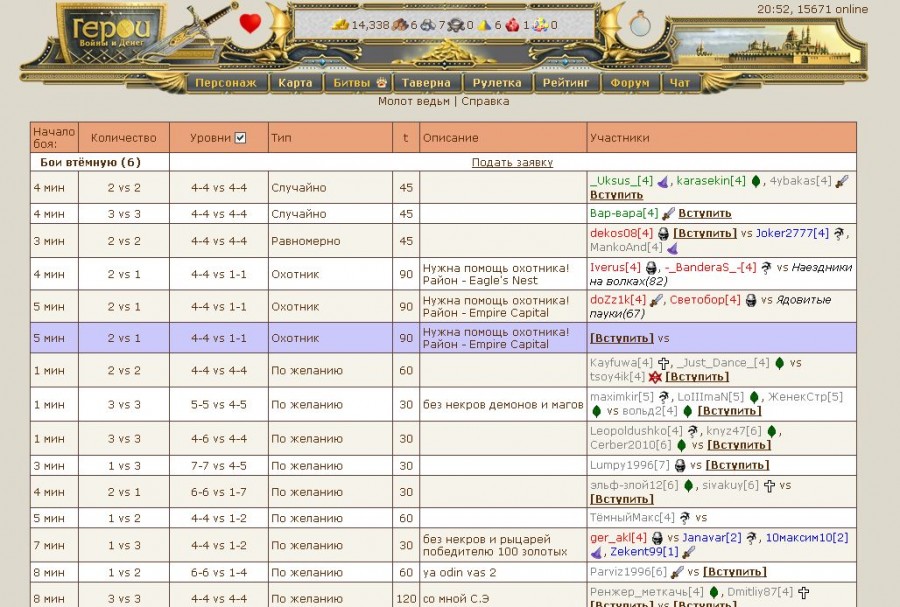Click the sword icon next to Вар-вара
The image size is (900, 607).
click(667, 213)
